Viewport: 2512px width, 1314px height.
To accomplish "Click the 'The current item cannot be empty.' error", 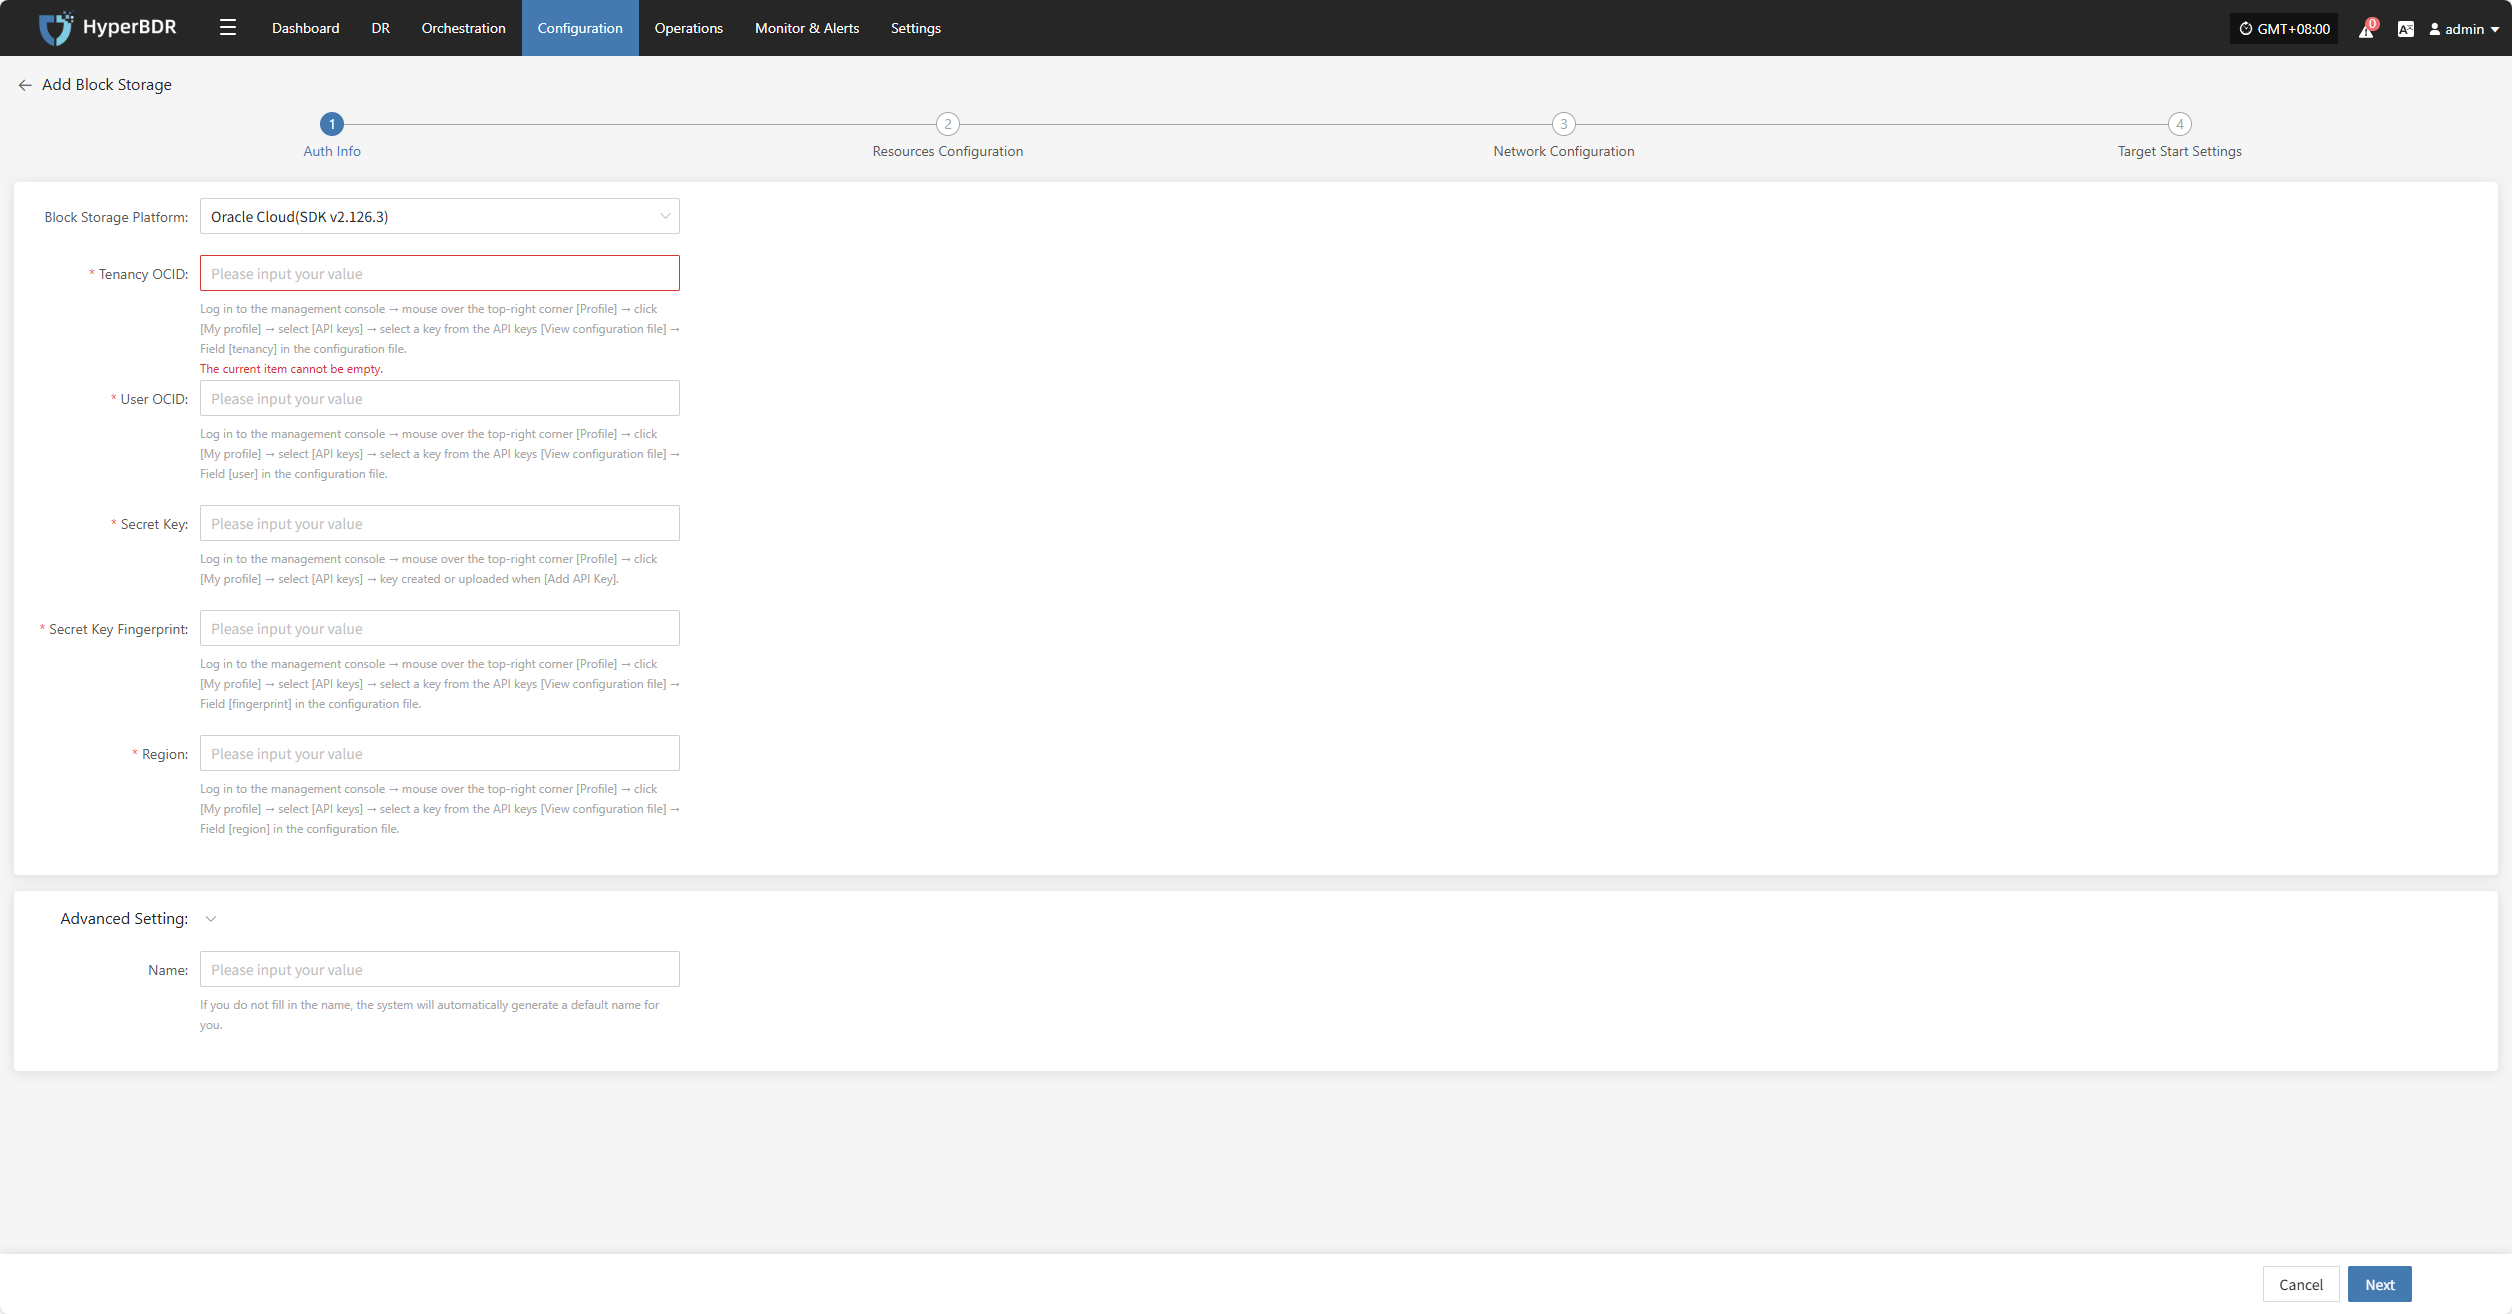I will click(x=291, y=369).
